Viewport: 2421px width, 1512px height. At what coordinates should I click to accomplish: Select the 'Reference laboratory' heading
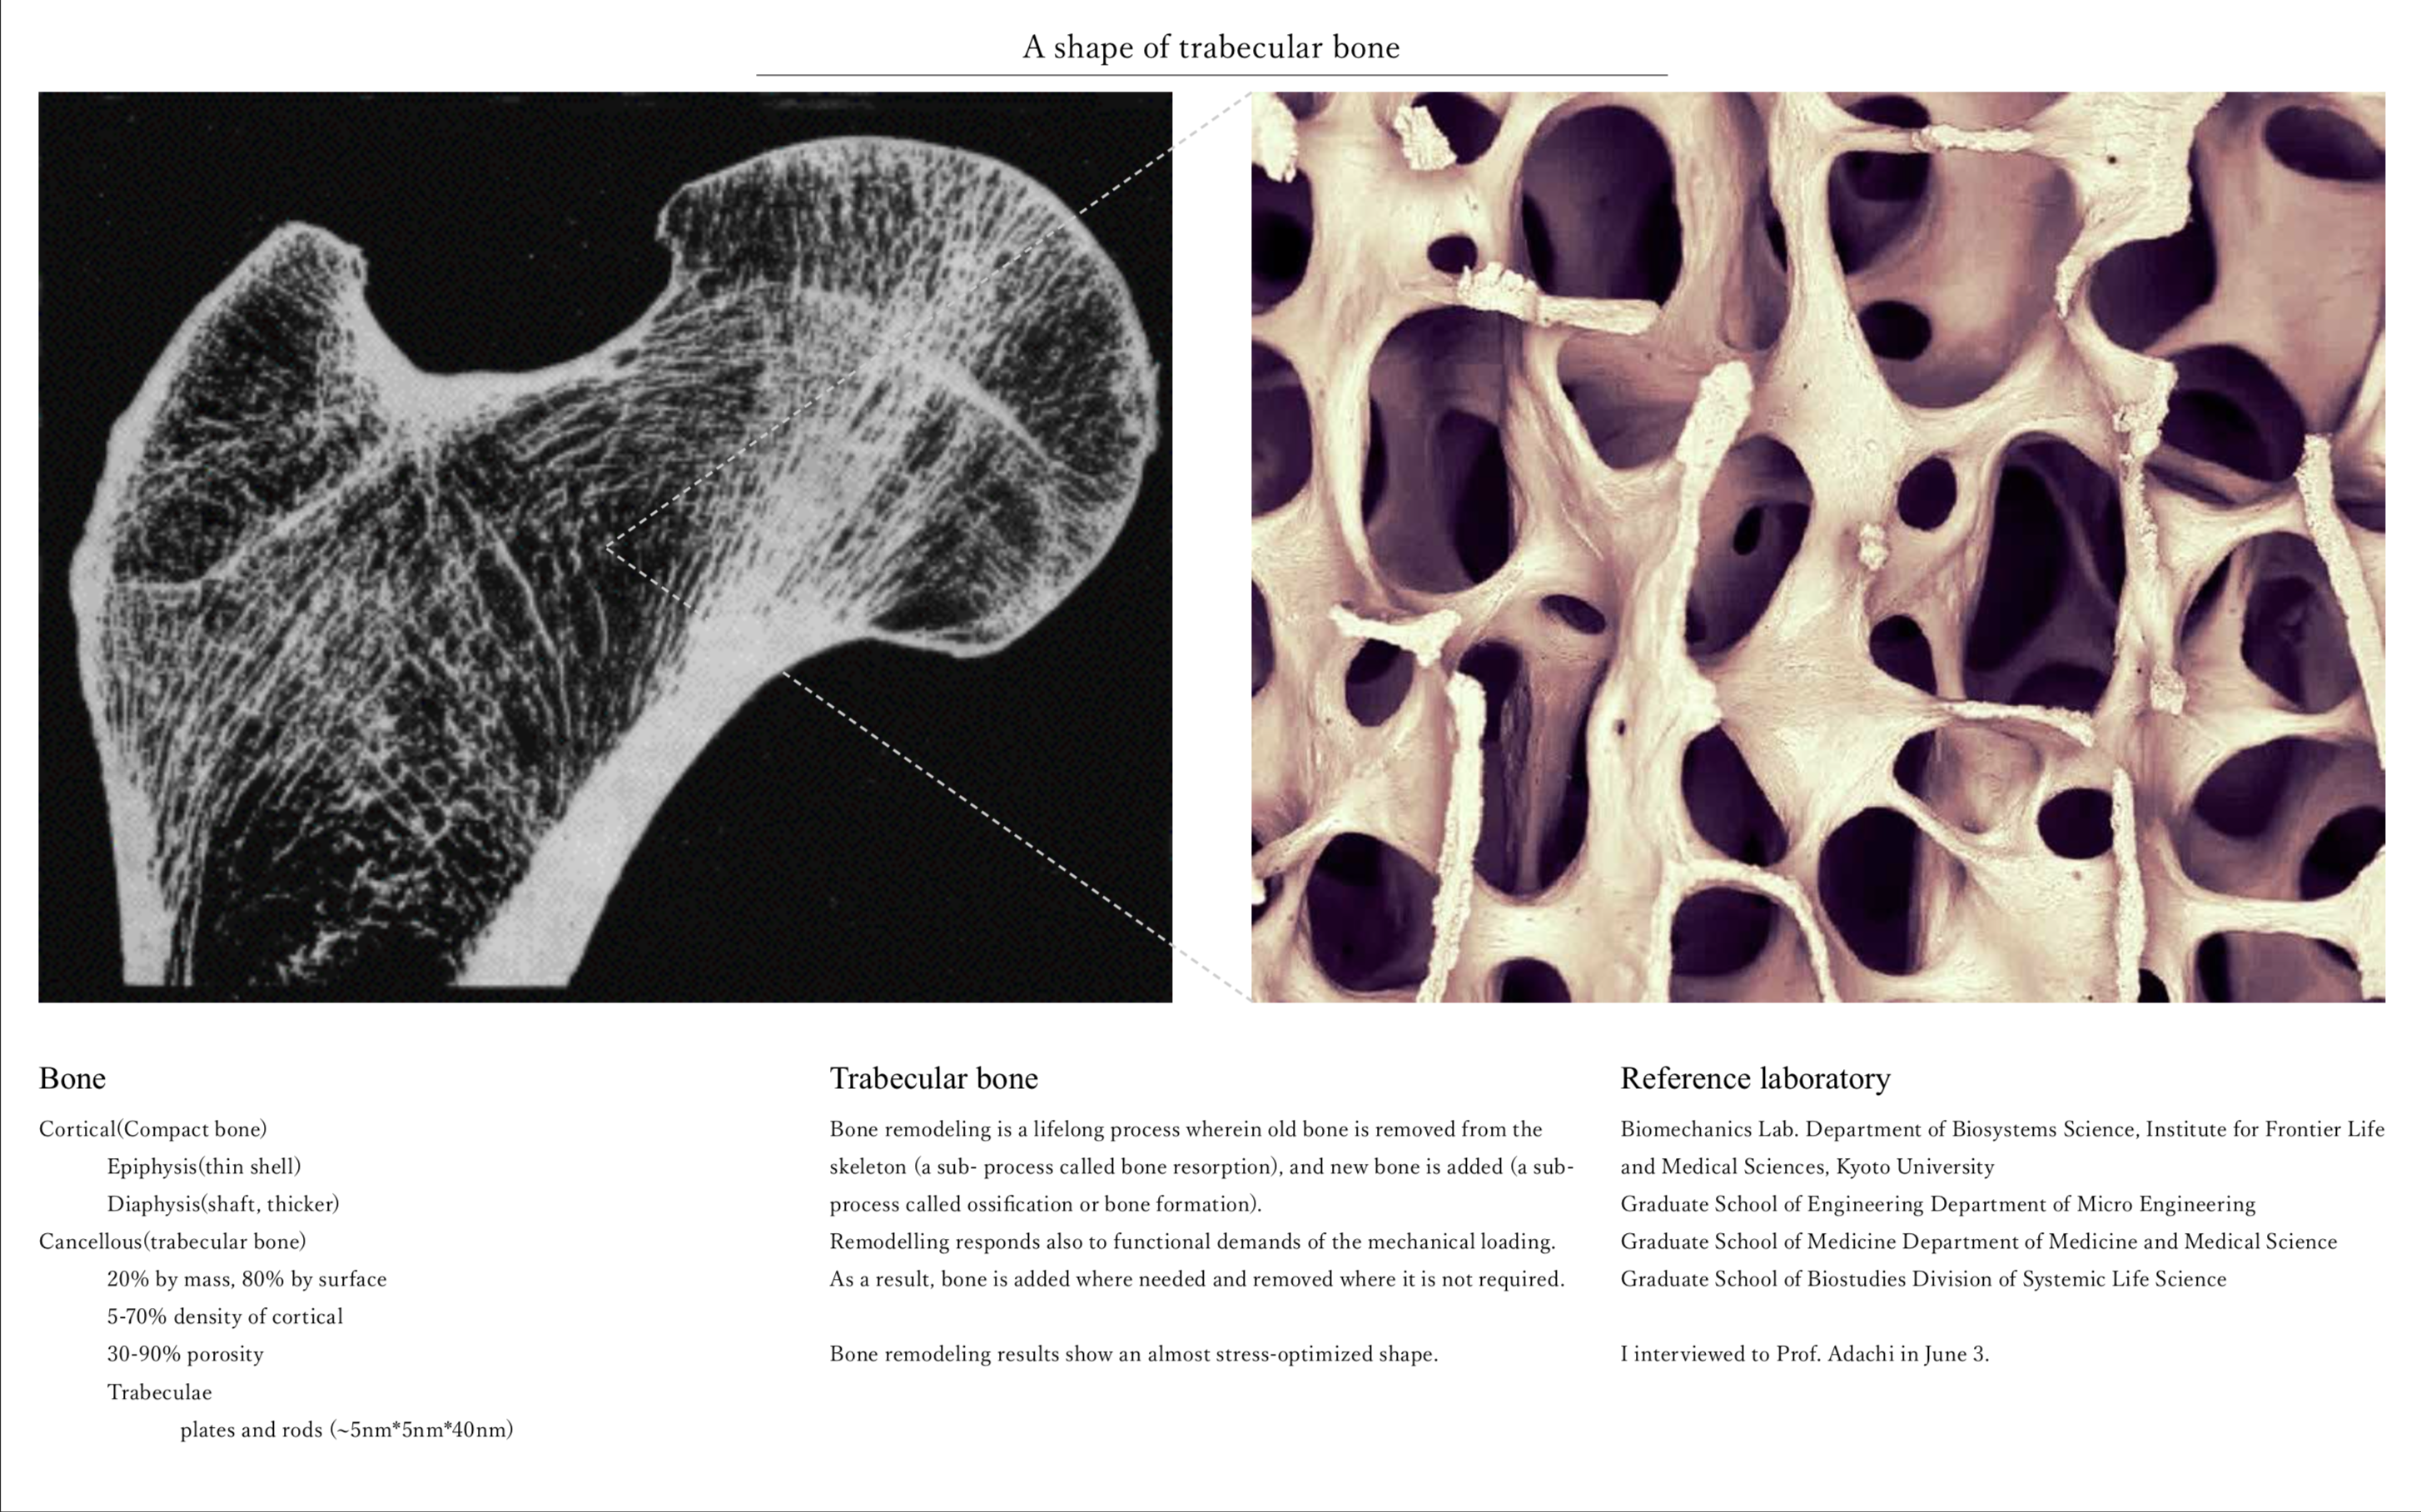click(1754, 1078)
